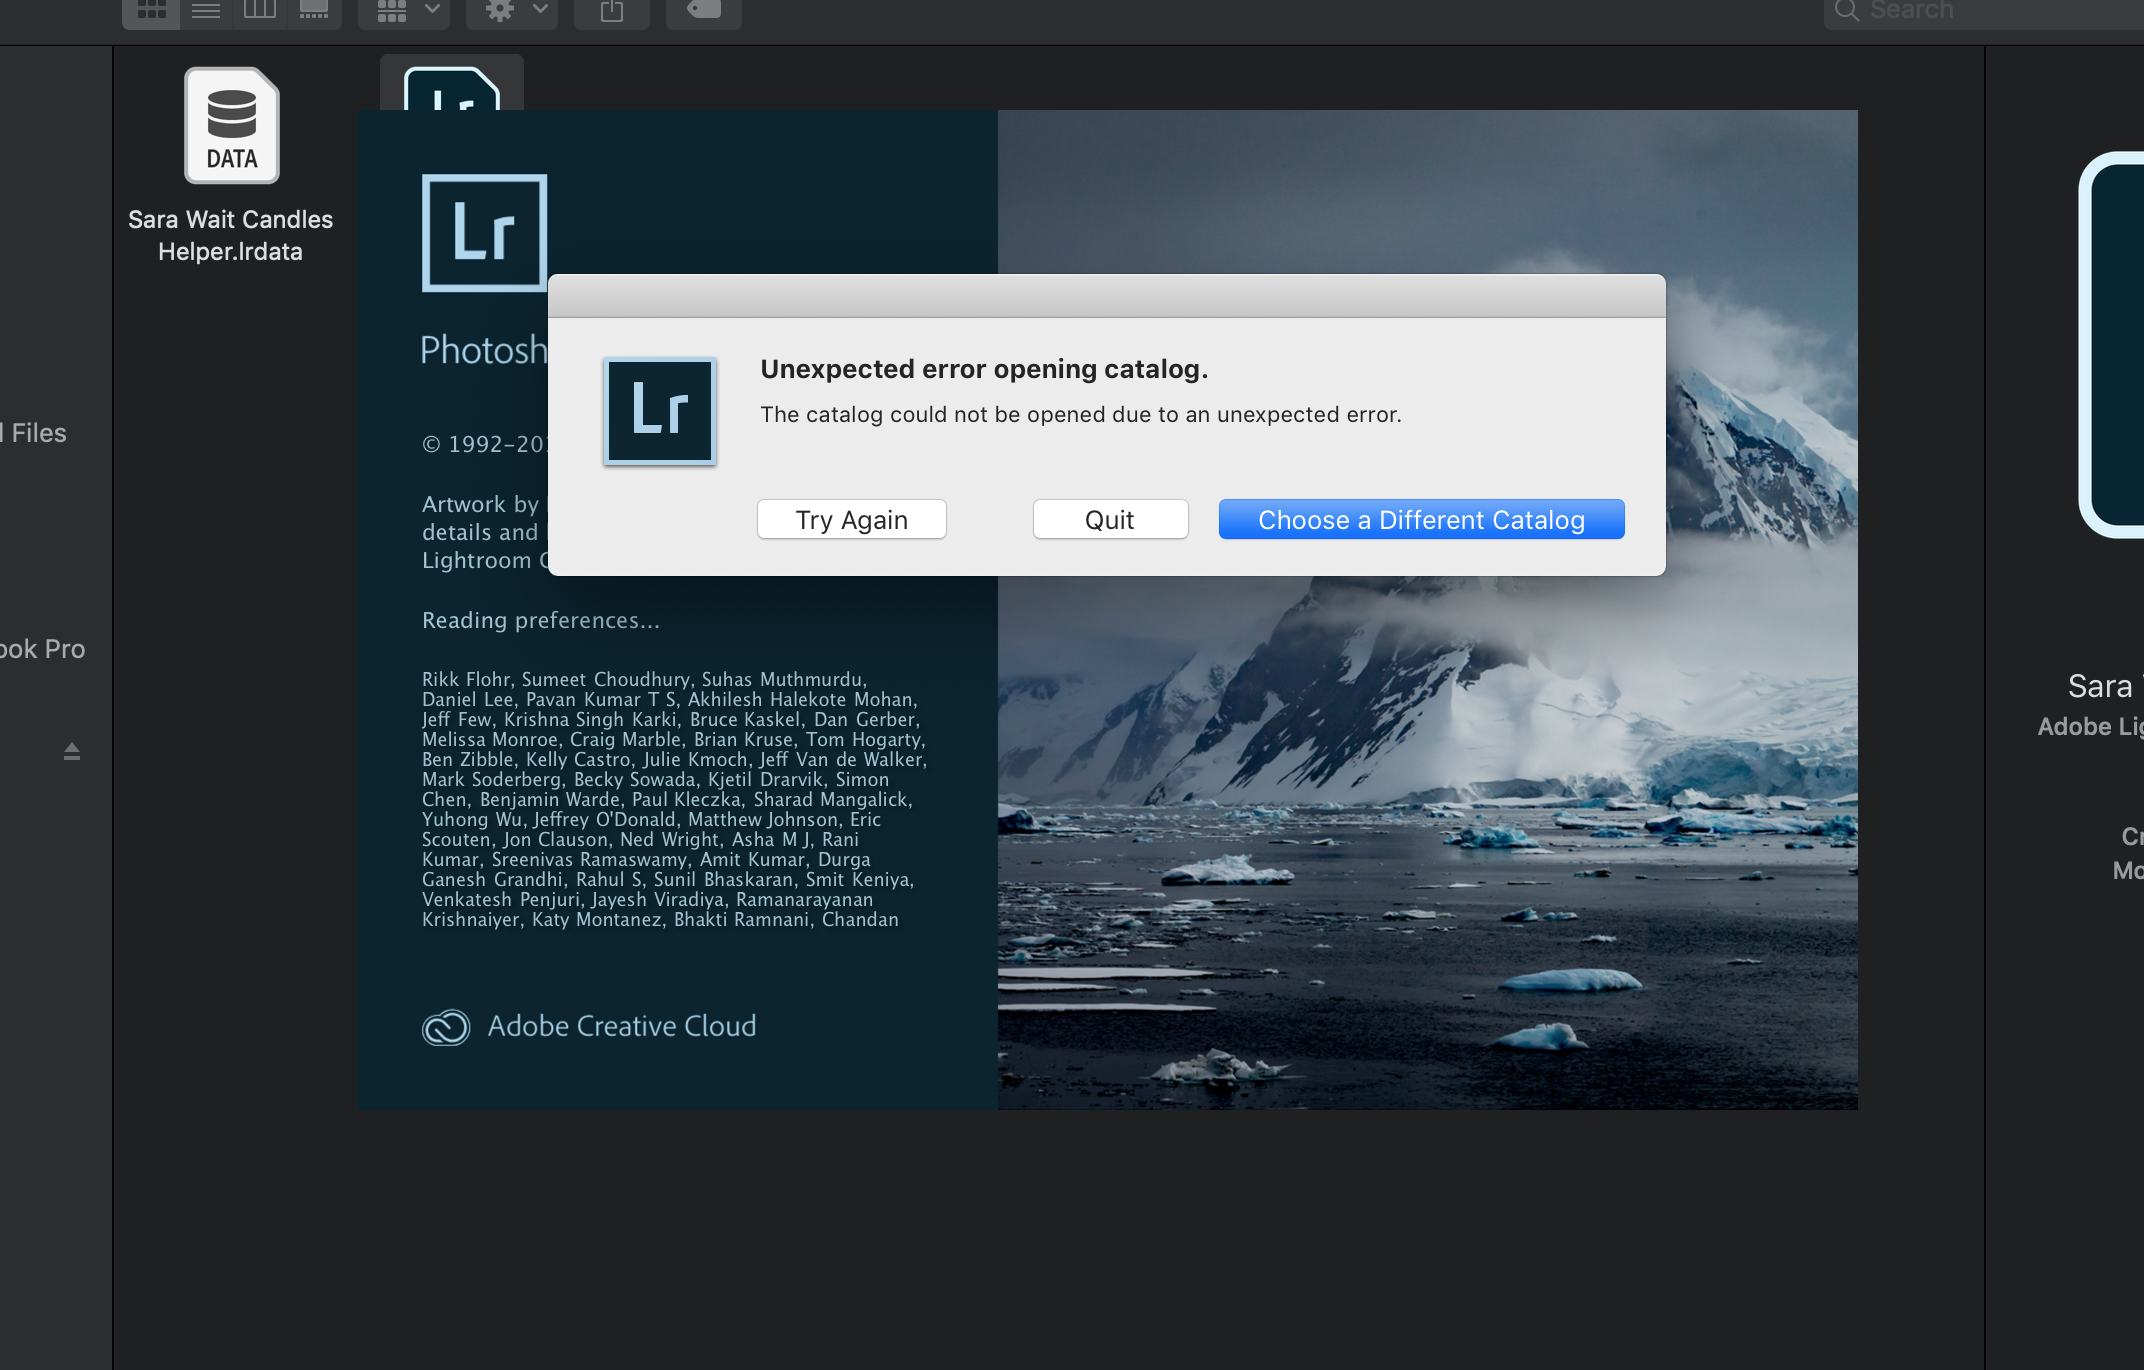The width and height of the screenshot is (2144, 1370).
Task: Click Try Again in error dialog
Action: pos(851,519)
